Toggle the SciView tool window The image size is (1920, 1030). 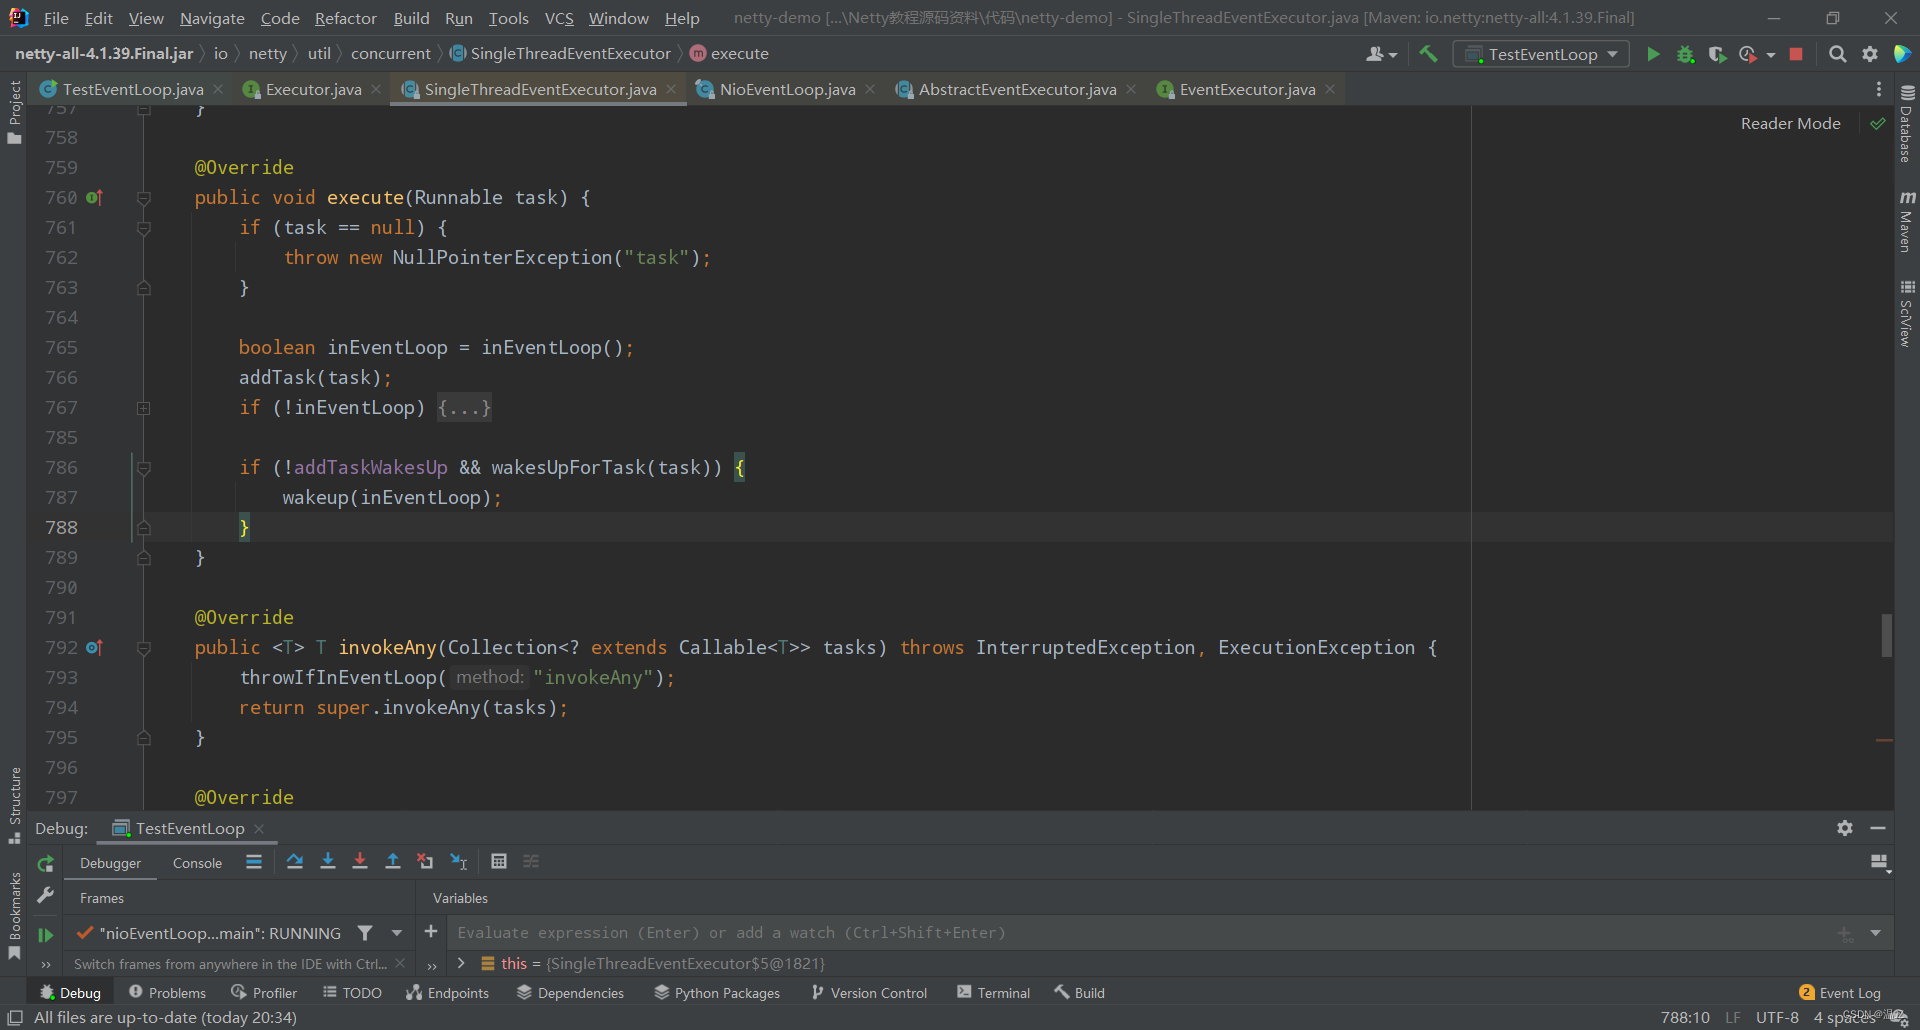(1907, 314)
